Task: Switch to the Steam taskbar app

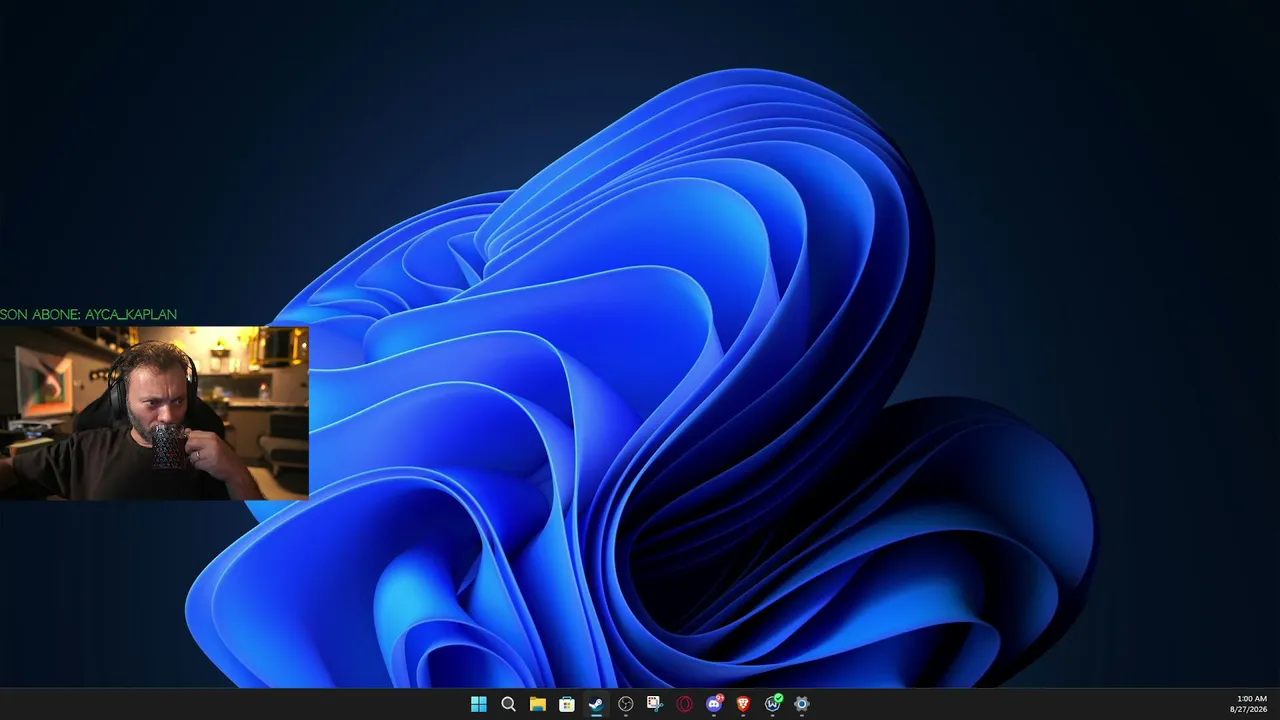Action: [x=596, y=704]
